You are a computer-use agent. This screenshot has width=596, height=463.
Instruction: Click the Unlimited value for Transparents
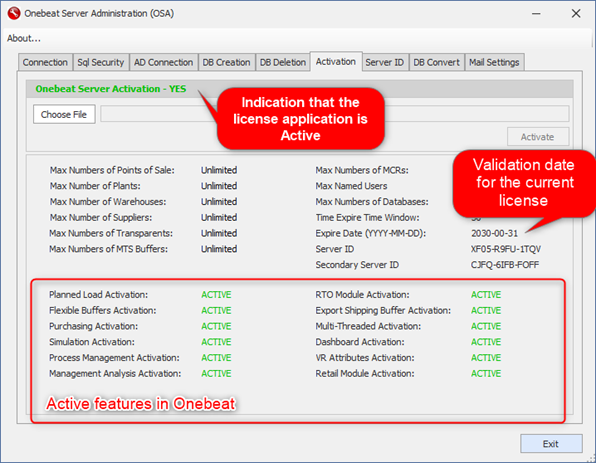pyautogui.click(x=219, y=233)
